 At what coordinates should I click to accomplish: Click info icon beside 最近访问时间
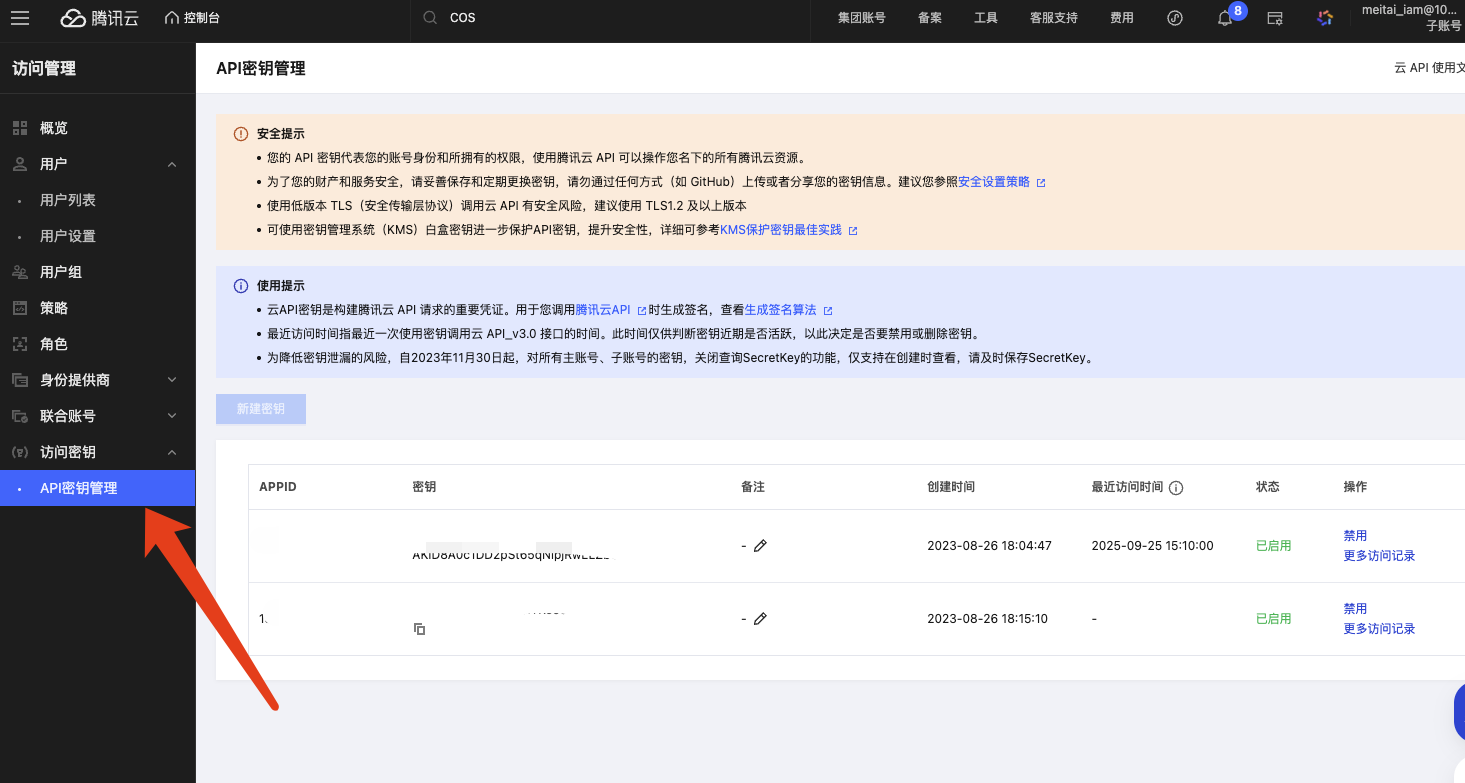point(1176,488)
